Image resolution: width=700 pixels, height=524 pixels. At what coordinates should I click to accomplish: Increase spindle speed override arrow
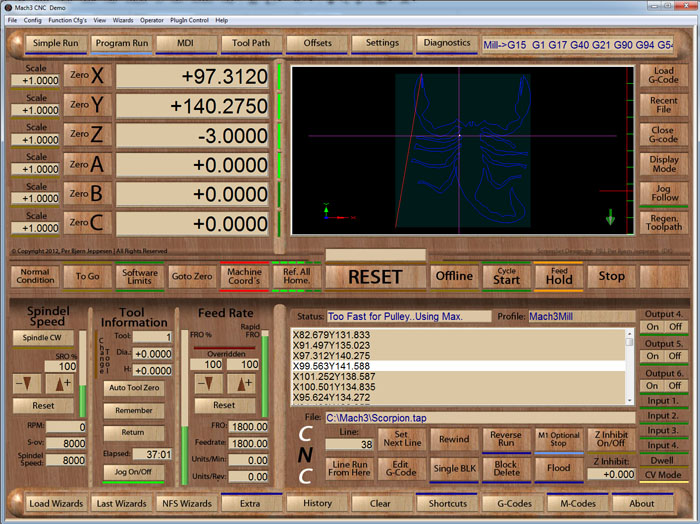(x=59, y=384)
